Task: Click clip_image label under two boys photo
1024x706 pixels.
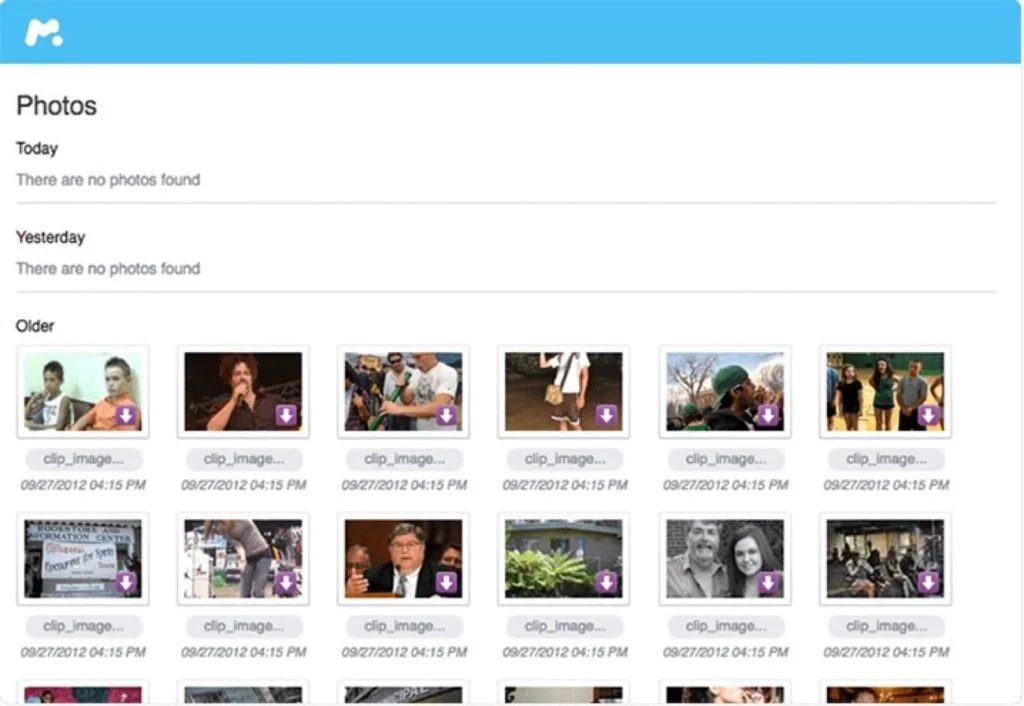Action: click(x=83, y=459)
